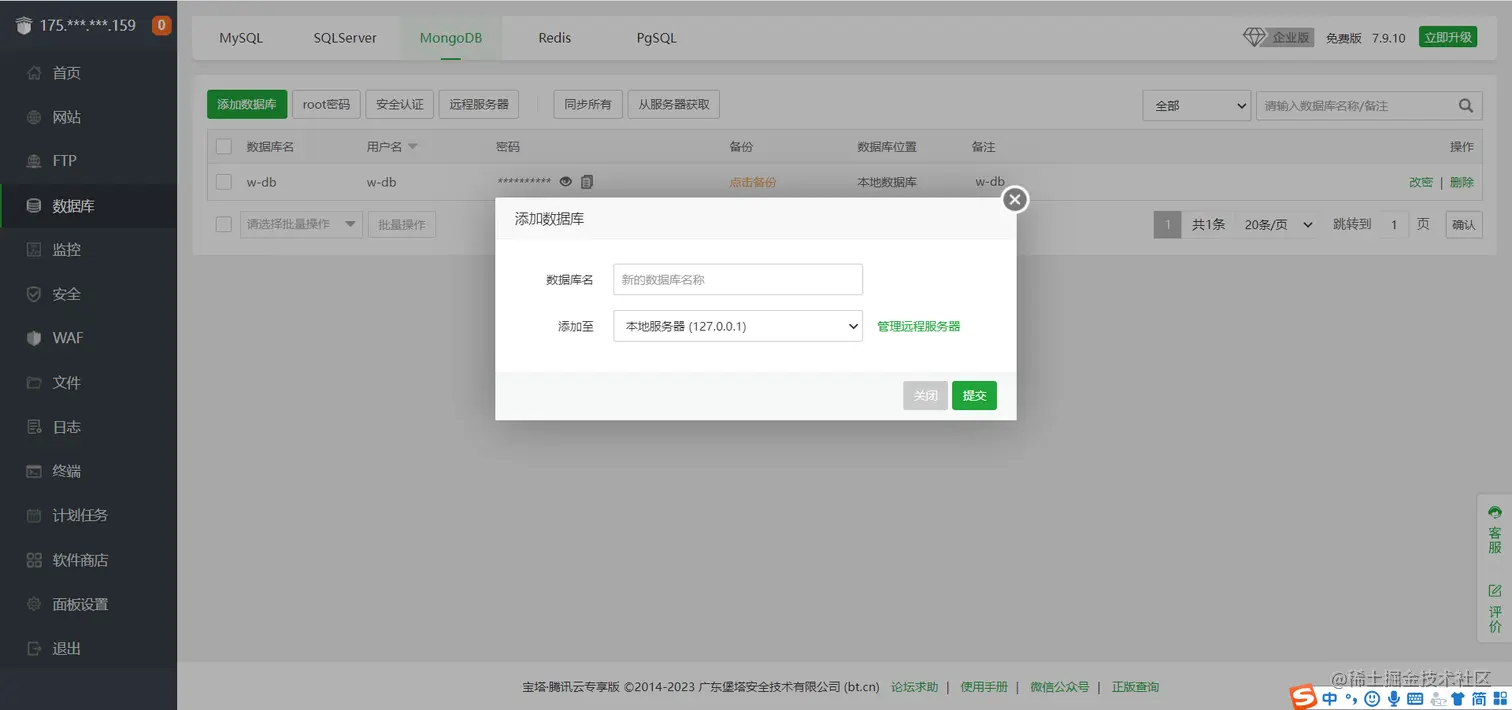
Task: Expand the 本地服务器 (127.0.0.1) dropdown
Action: [738, 326]
